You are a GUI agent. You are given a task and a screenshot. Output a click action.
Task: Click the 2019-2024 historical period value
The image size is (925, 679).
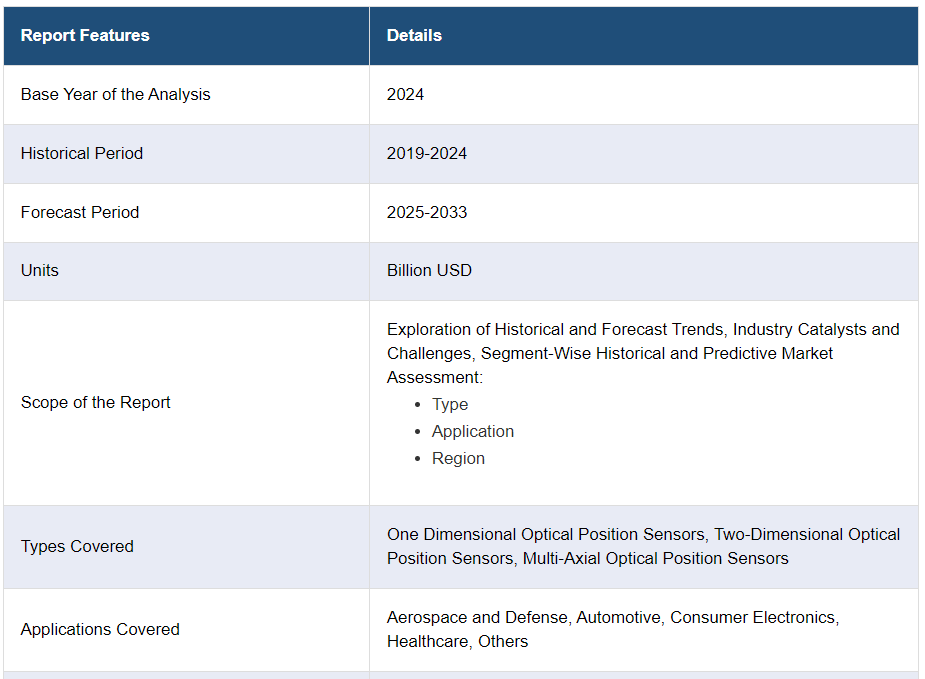click(427, 153)
